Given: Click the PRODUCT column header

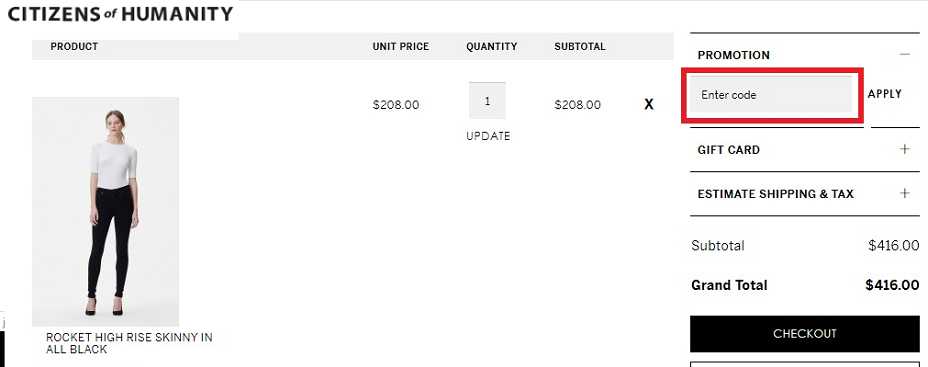Looking at the screenshot, I should coord(74,46).
